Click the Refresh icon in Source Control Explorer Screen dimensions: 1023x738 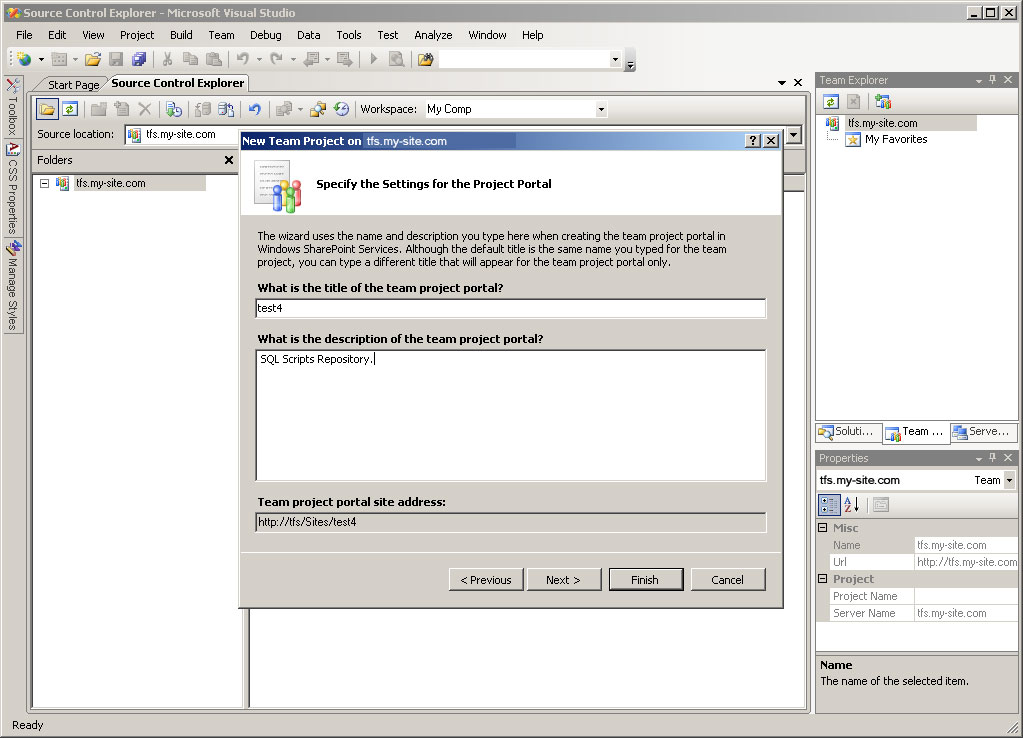(70, 109)
